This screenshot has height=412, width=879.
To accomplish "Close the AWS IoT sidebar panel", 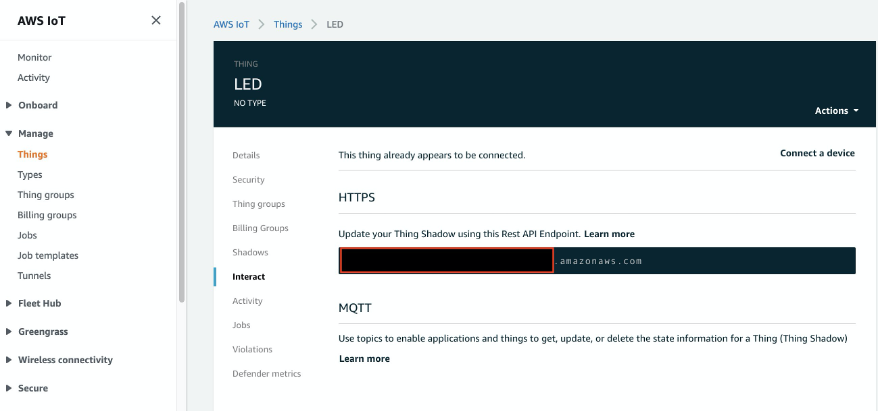I will coord(156,20).
